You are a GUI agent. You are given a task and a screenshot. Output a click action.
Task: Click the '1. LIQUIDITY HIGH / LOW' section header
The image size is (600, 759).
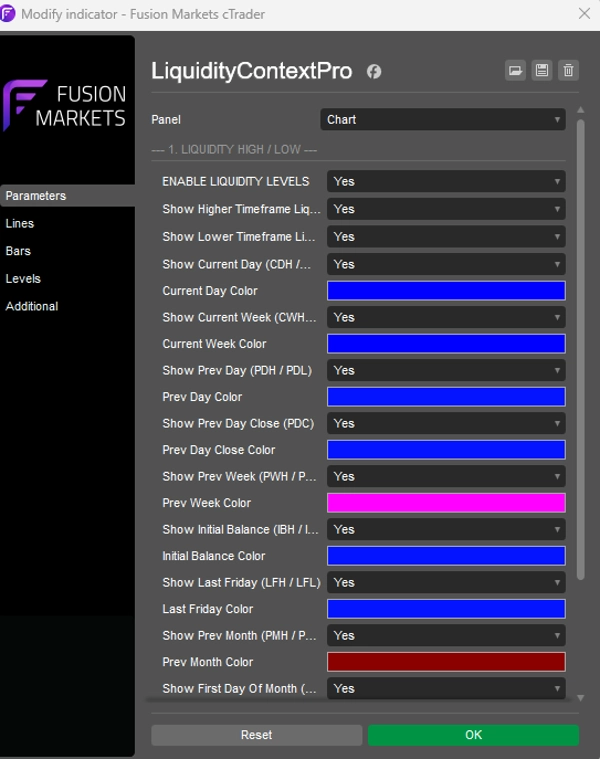234,150
